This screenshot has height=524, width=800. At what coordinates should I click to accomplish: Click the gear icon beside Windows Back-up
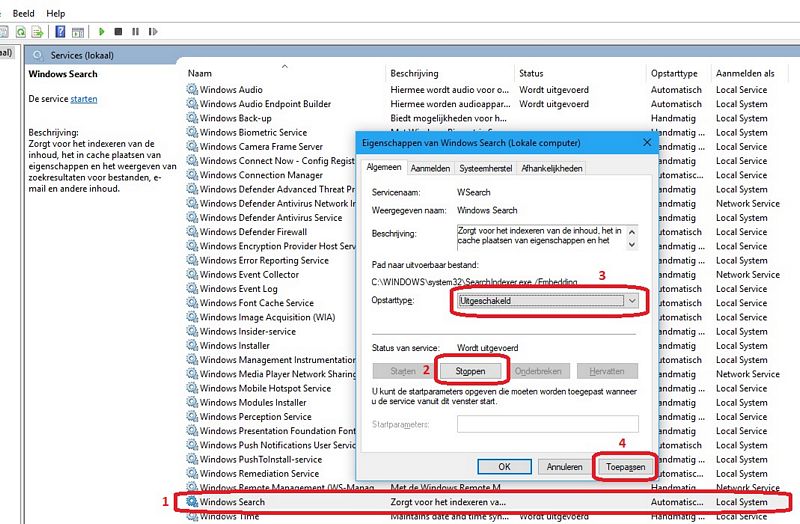[x=192, y=118]
